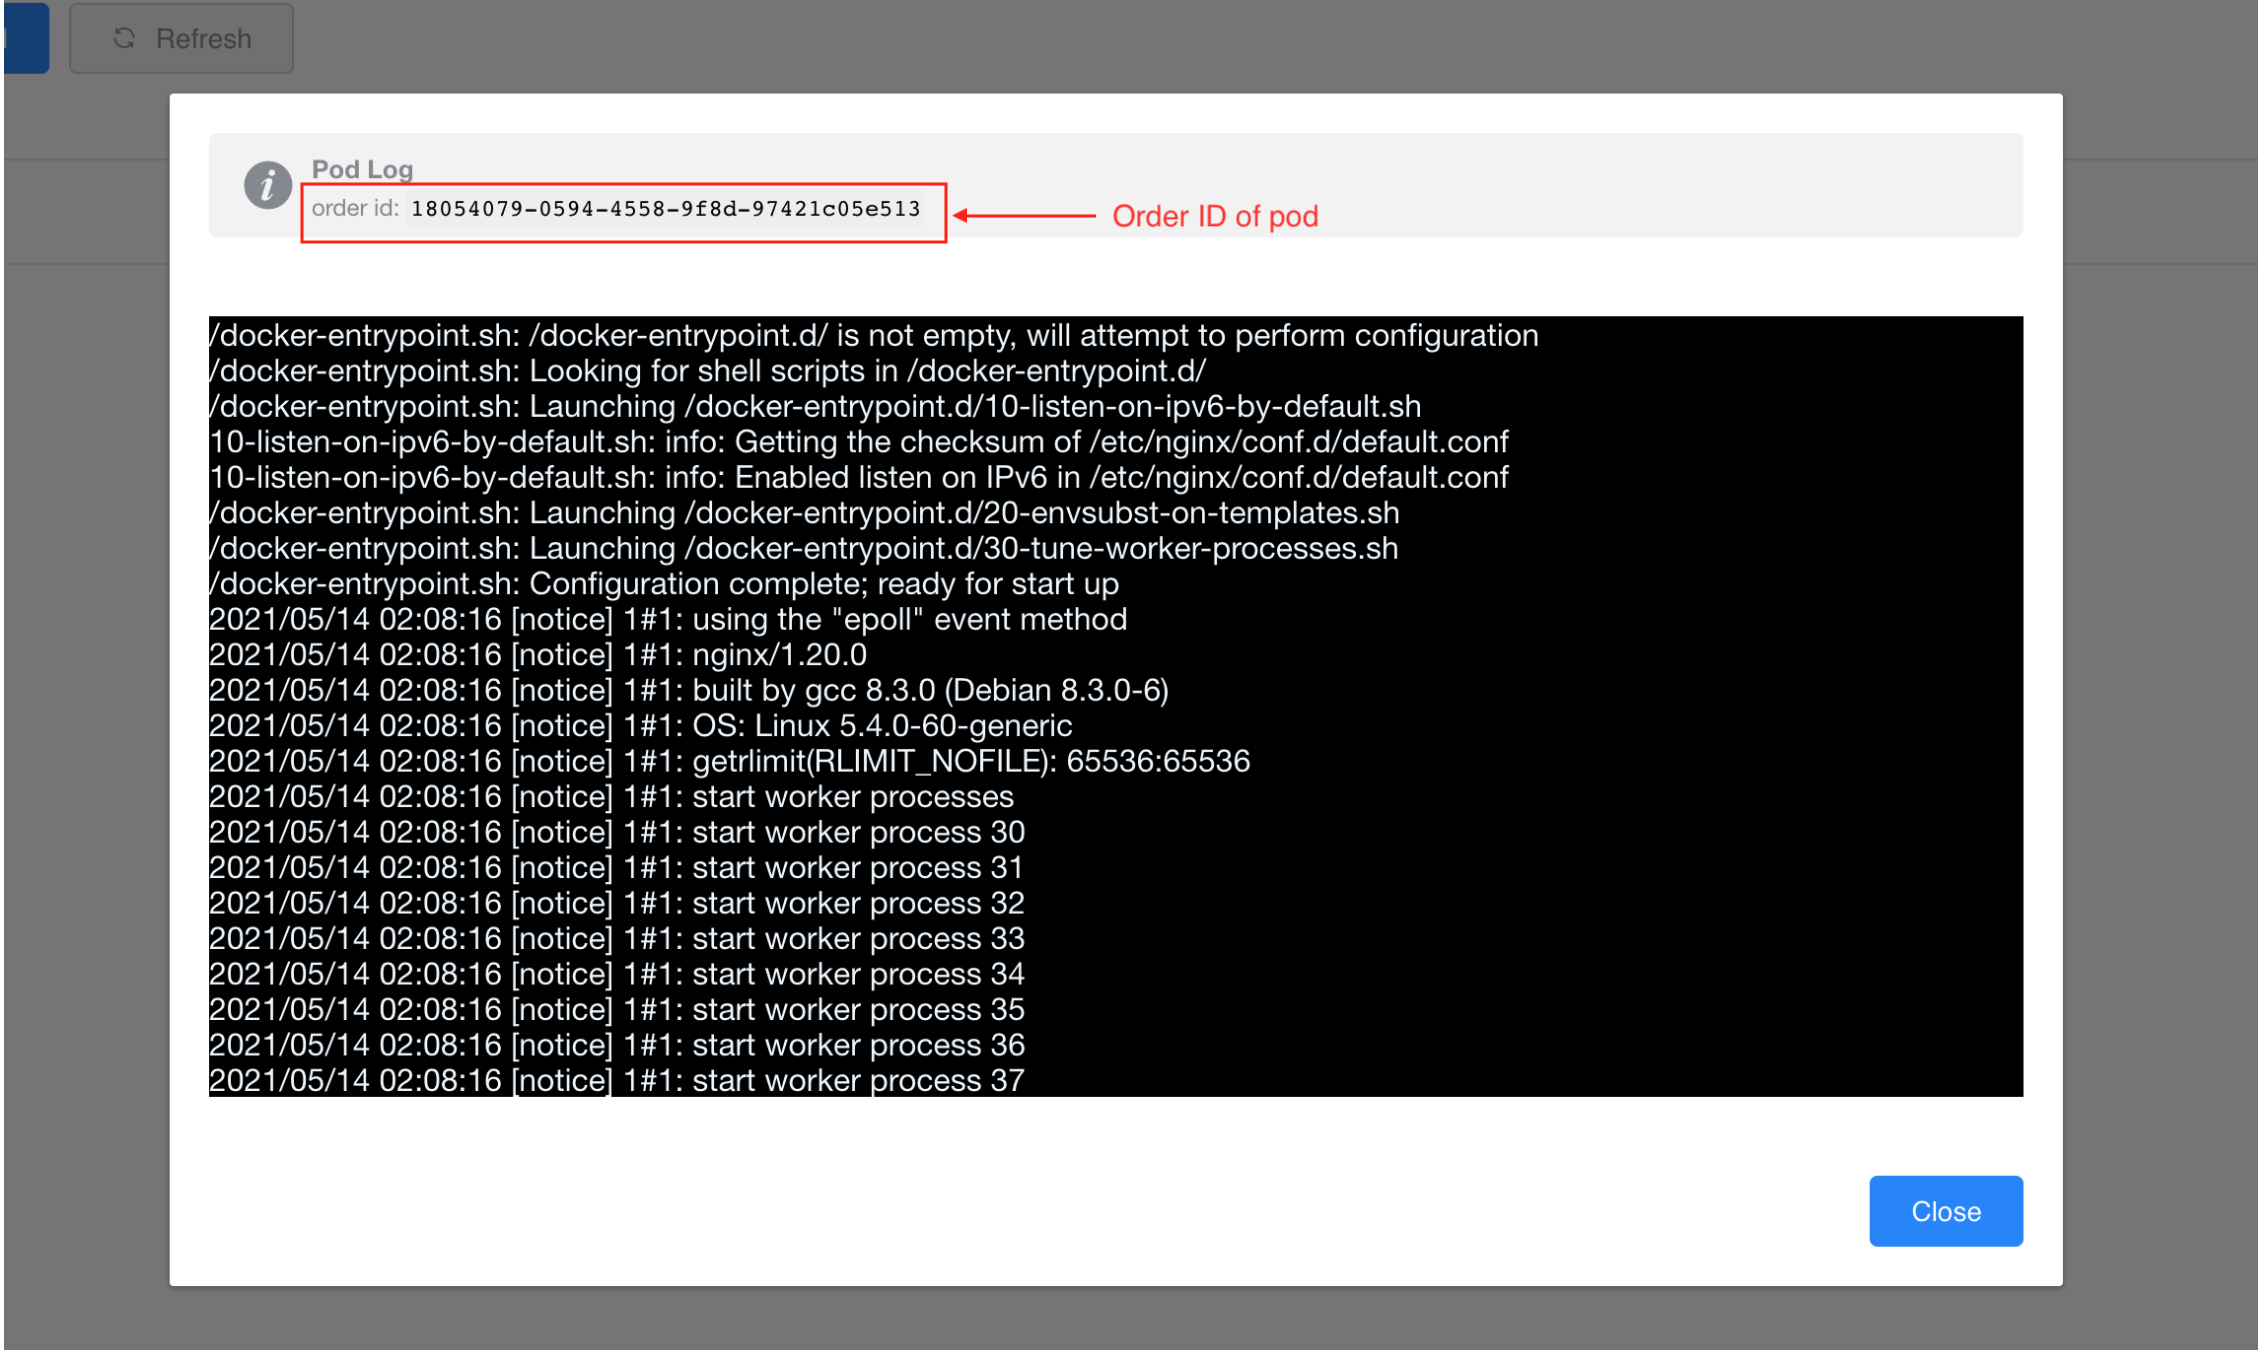
Task: Click the blue button left of Refresh
Action: pos(26,38)
